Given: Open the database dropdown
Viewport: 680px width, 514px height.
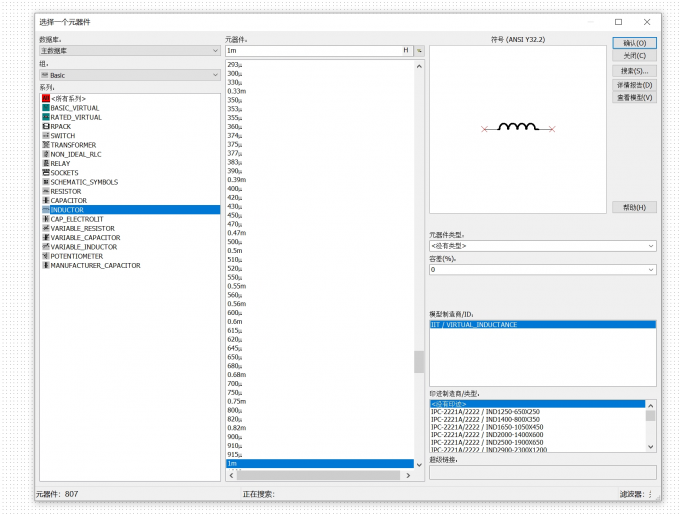Looking at the screenshot, I should click(x=130, y=51).
